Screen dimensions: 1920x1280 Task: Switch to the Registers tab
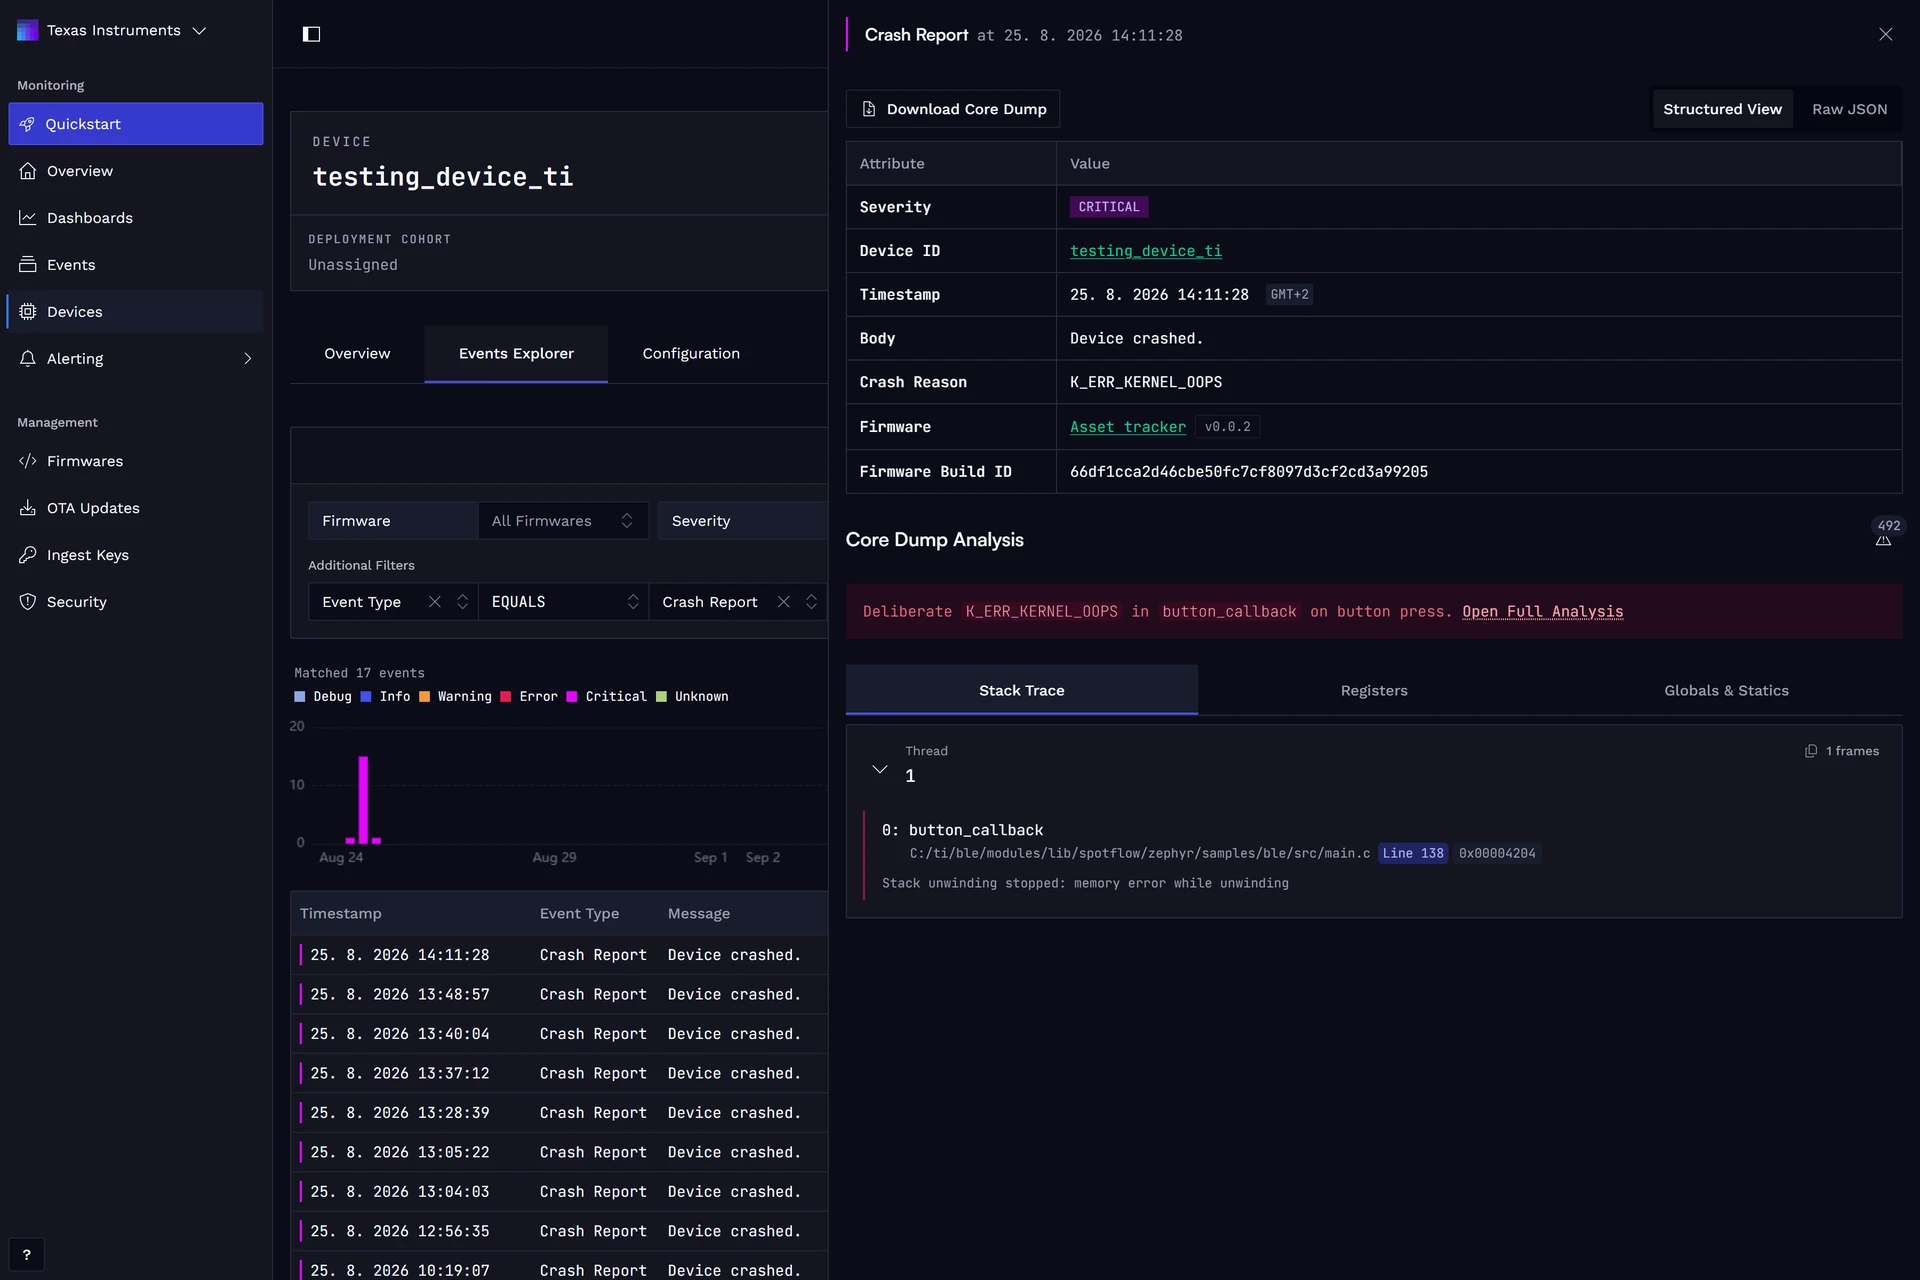tap(1374, 690)
